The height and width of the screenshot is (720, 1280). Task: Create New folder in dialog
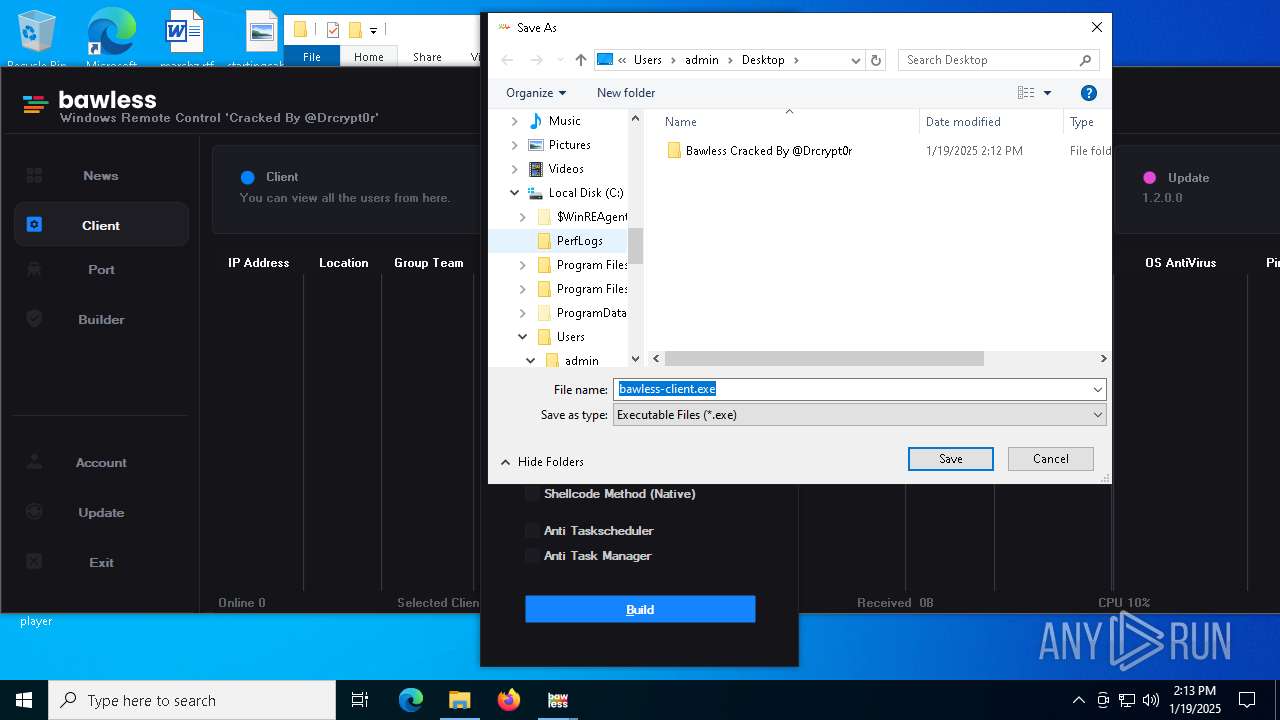tap(626, 93)
